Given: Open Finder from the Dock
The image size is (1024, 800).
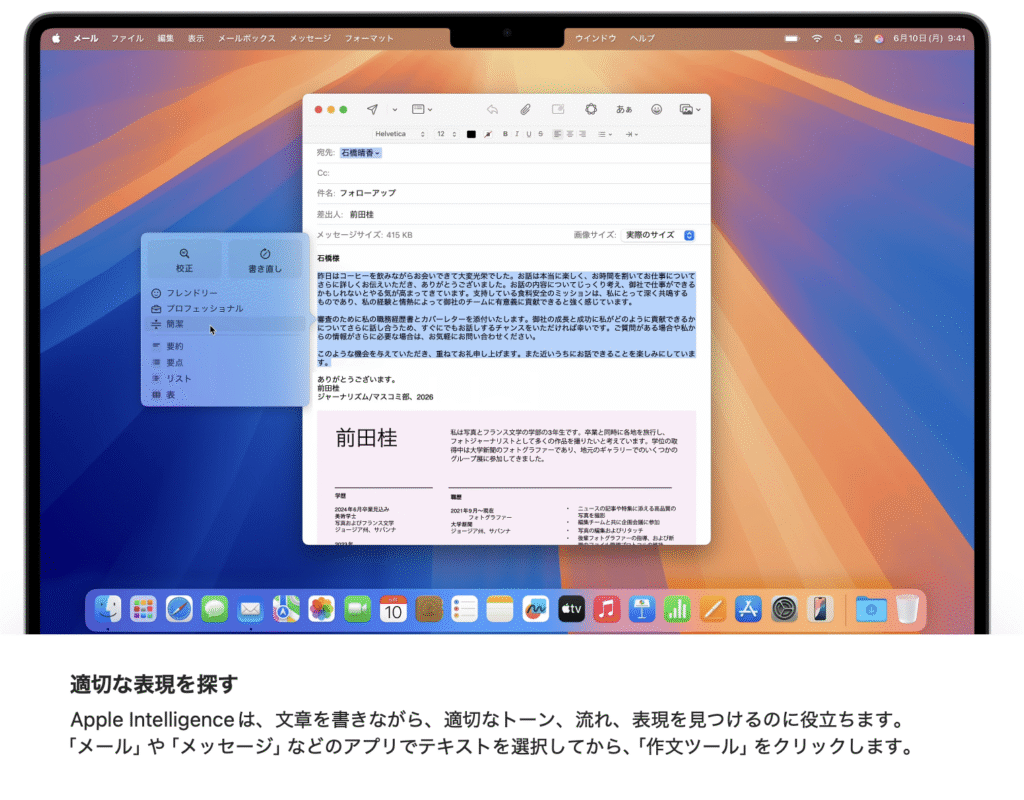Looking at the screenshot, I should coord(108,609).
